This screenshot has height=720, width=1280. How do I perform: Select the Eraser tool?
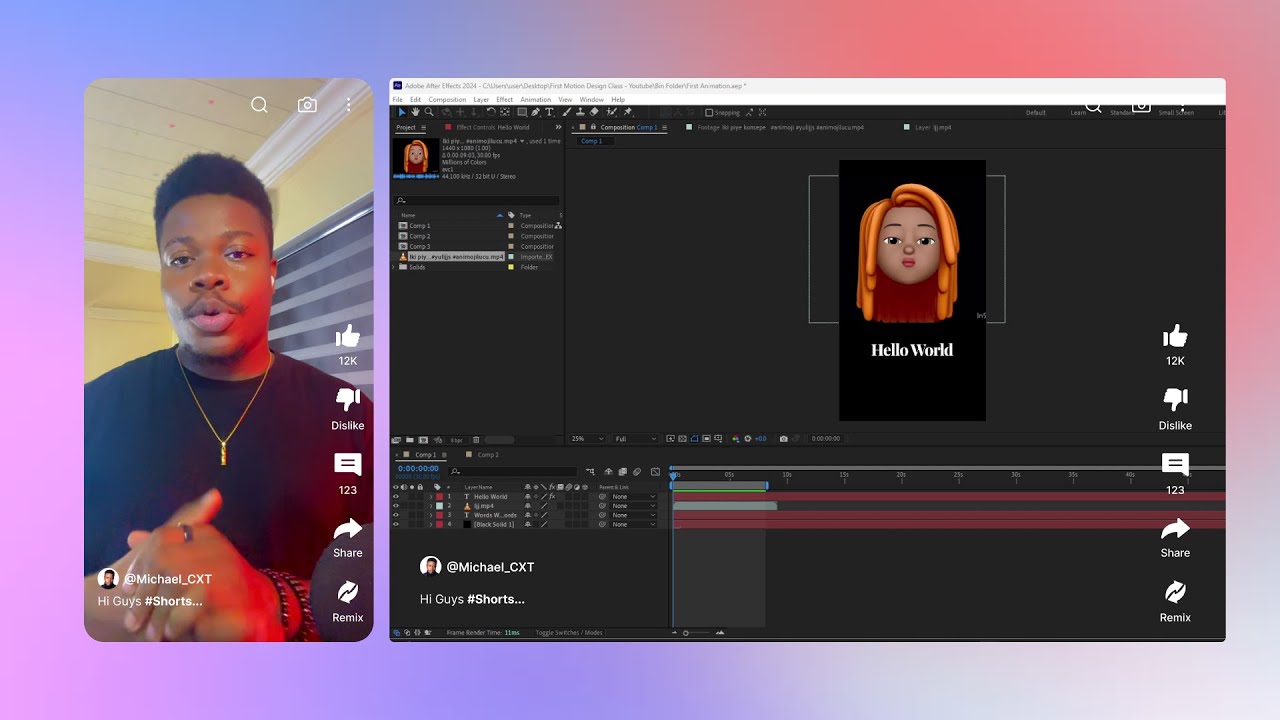click(x=594, y=112)
